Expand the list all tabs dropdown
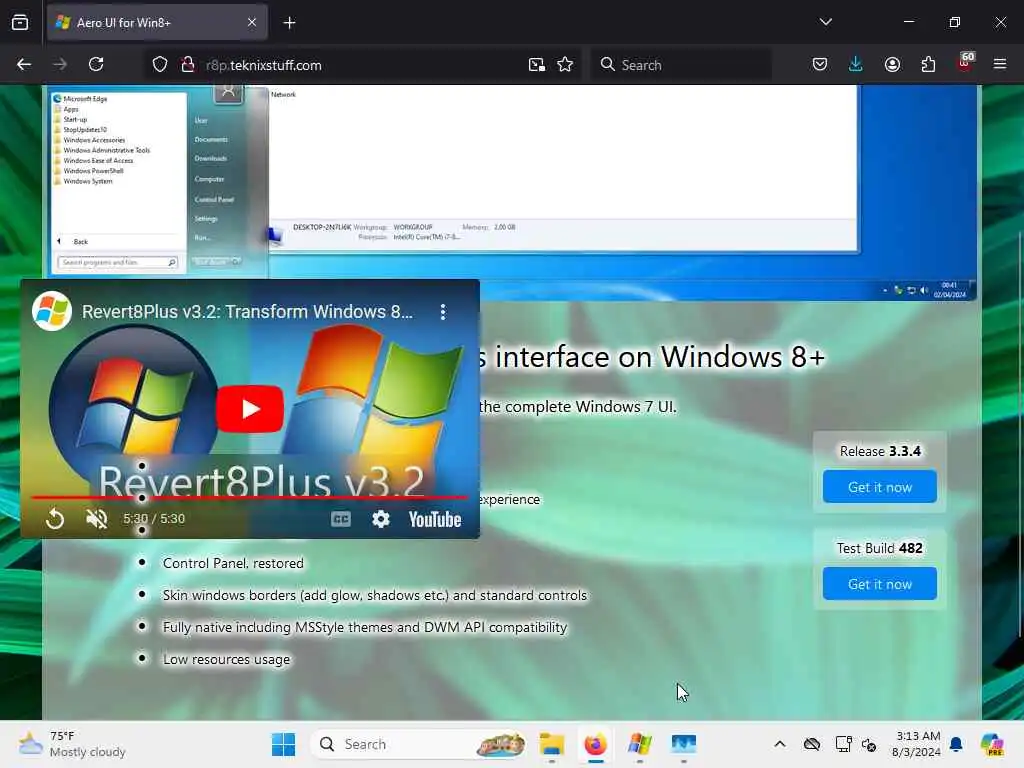The image size is (1024, 768). click(x=825, y=22)
